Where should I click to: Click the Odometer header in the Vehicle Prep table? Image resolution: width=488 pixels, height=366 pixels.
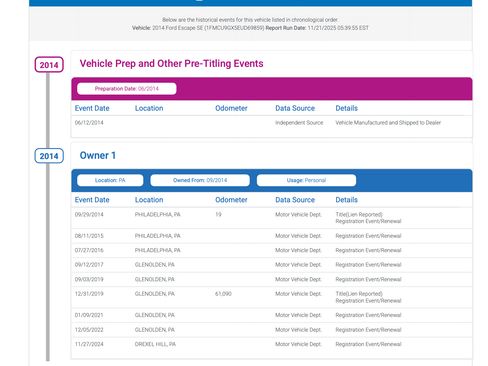click(231, 108)
